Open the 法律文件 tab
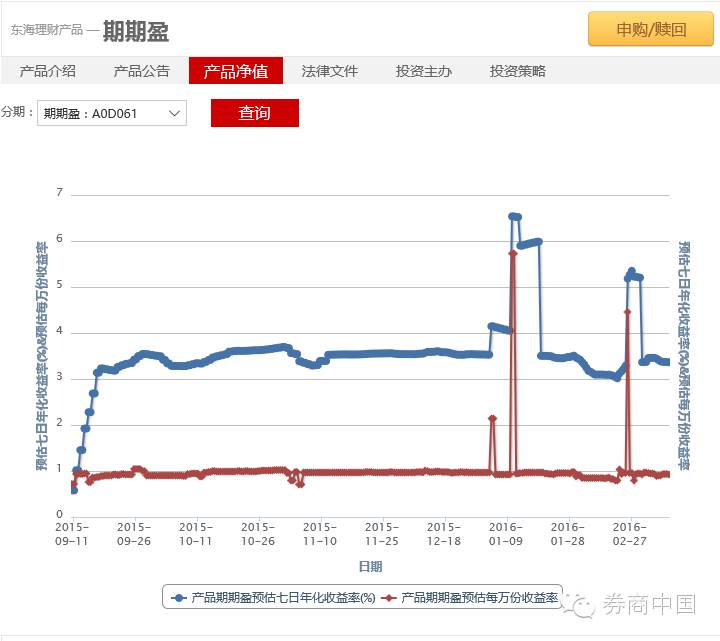This screenshot has height=641, width=720. 330,71
